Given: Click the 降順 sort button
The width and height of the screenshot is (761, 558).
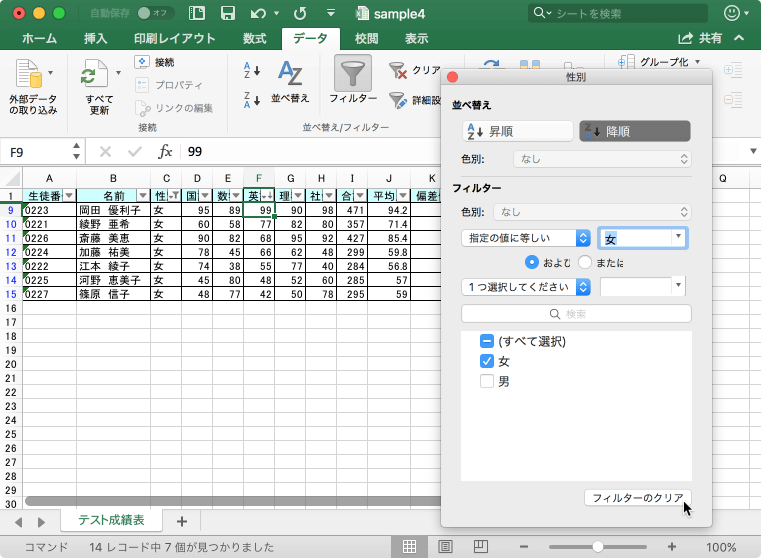Looking at the screenshot, I should pos(635,131).
